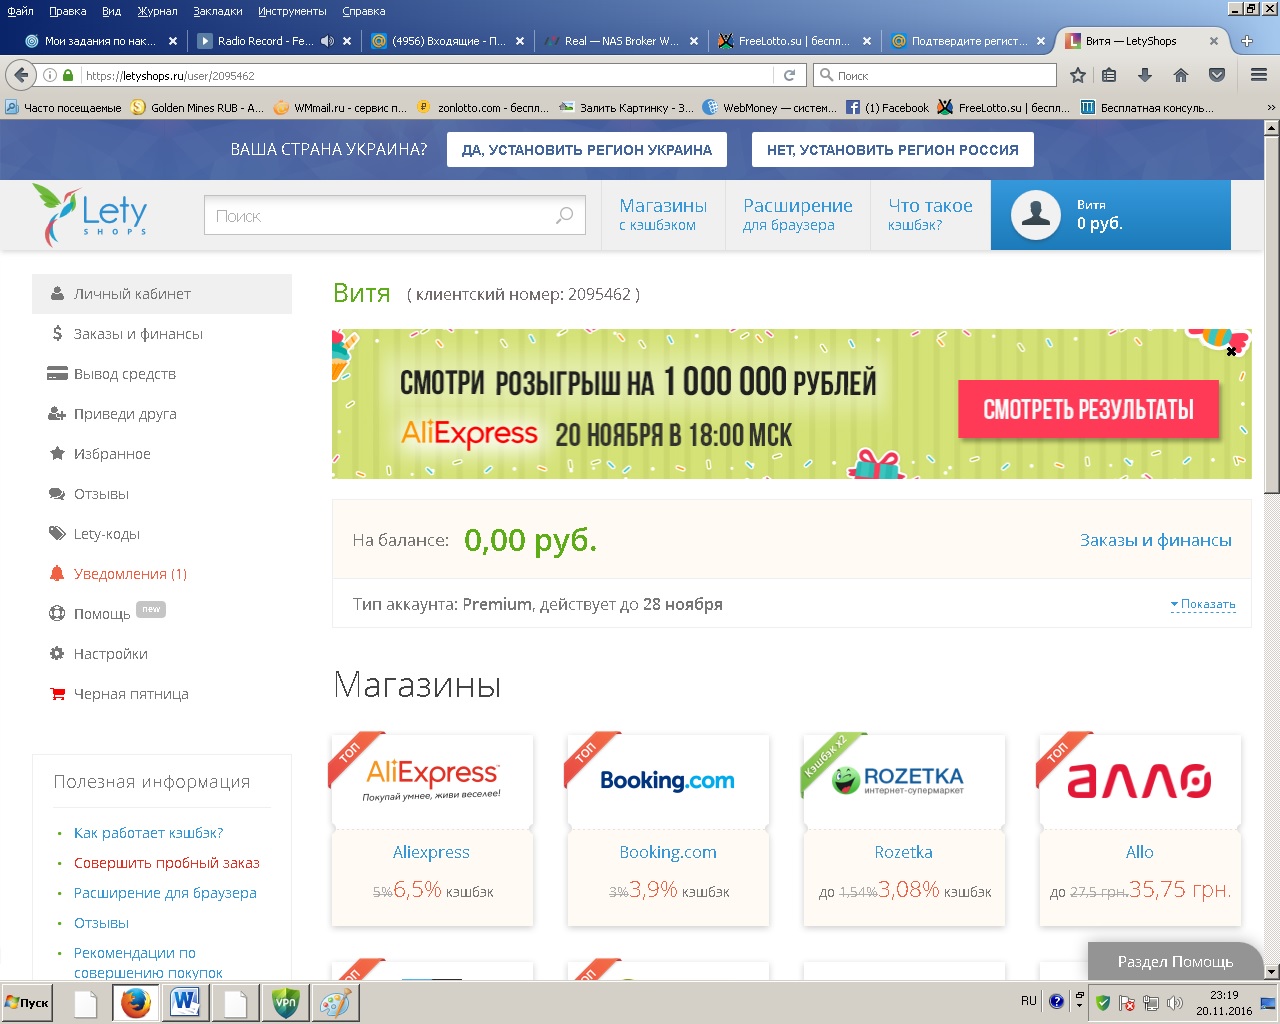
Task: Open the Word icon in taskbar
Action: tap(185, 1002)
